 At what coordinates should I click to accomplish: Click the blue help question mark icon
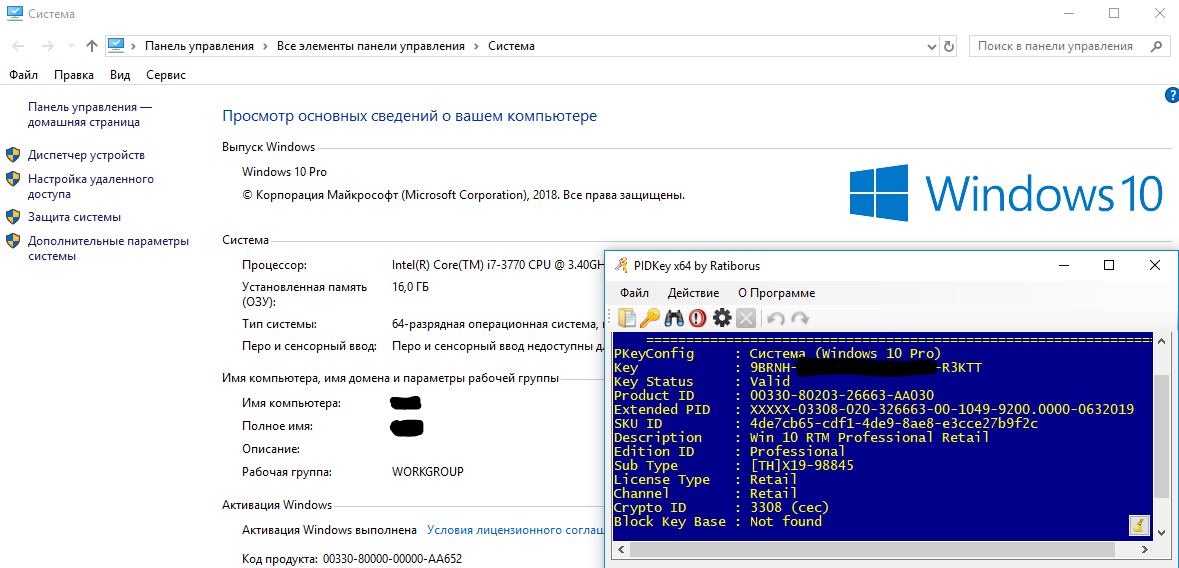(1171, 95)
